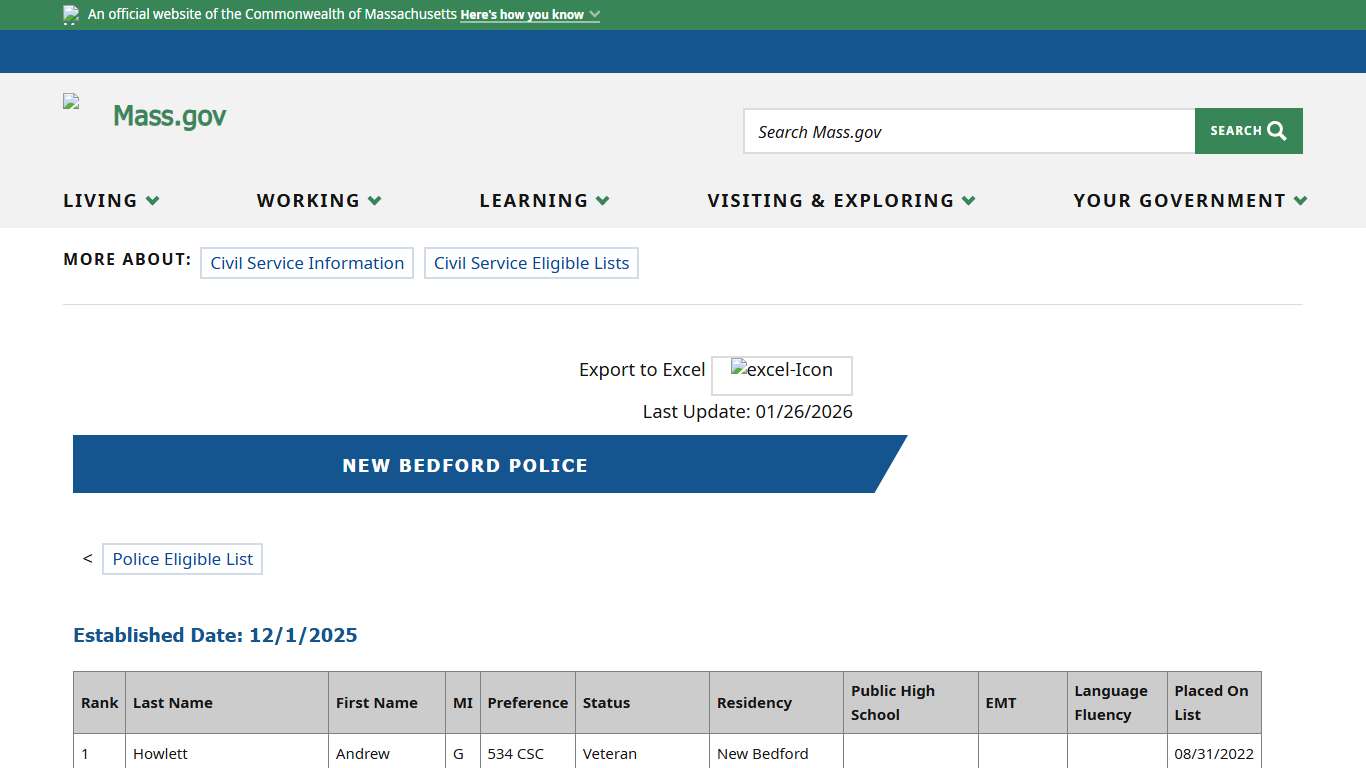Click the Massachusetts flag icon
The width and height of the screenshot is (1366, 768).
tap(70, 15)
